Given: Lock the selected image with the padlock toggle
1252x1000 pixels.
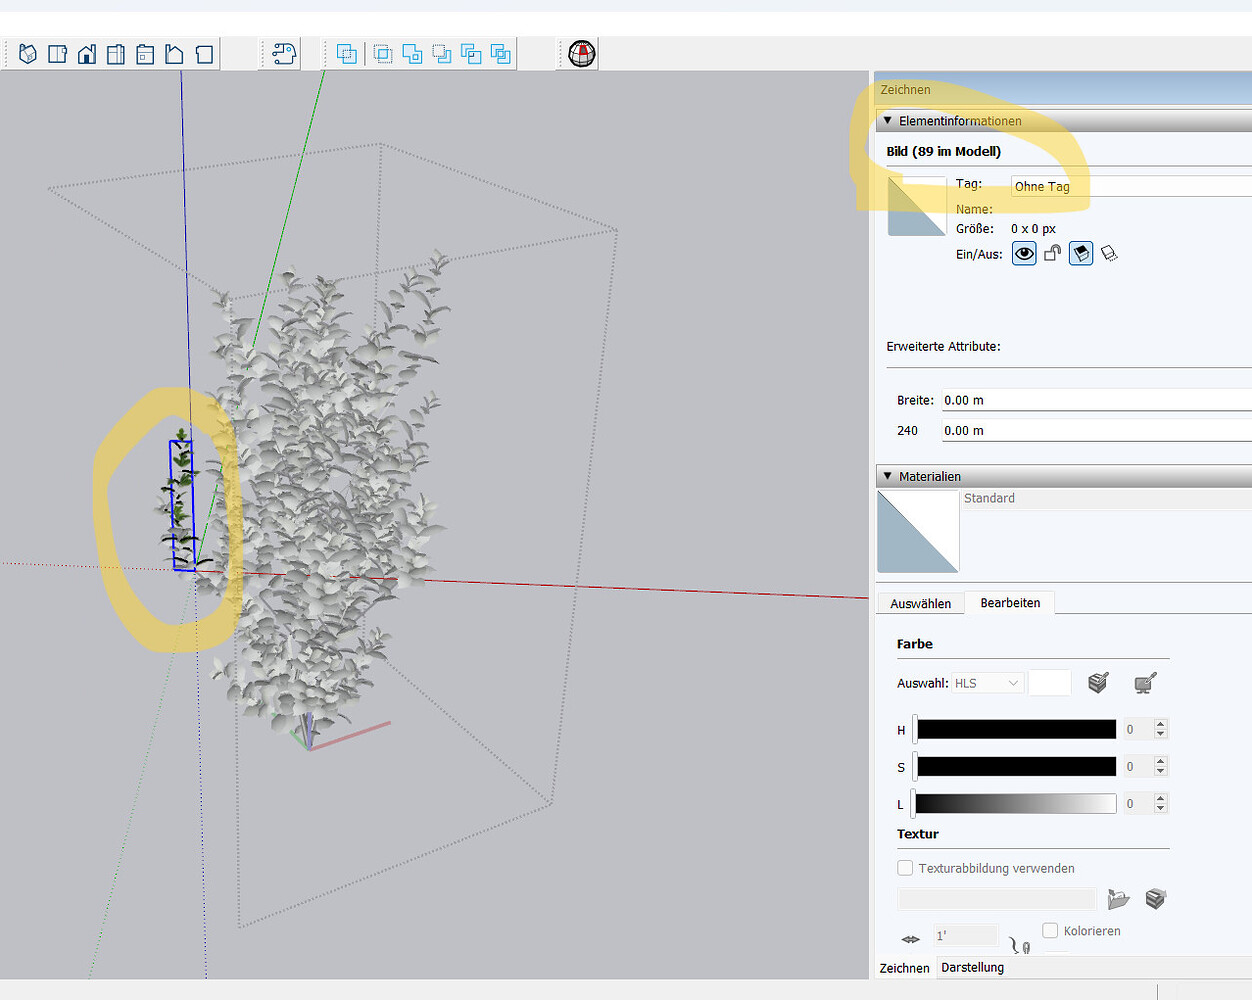Looking at the screenshot, I should coord(1051,253).
